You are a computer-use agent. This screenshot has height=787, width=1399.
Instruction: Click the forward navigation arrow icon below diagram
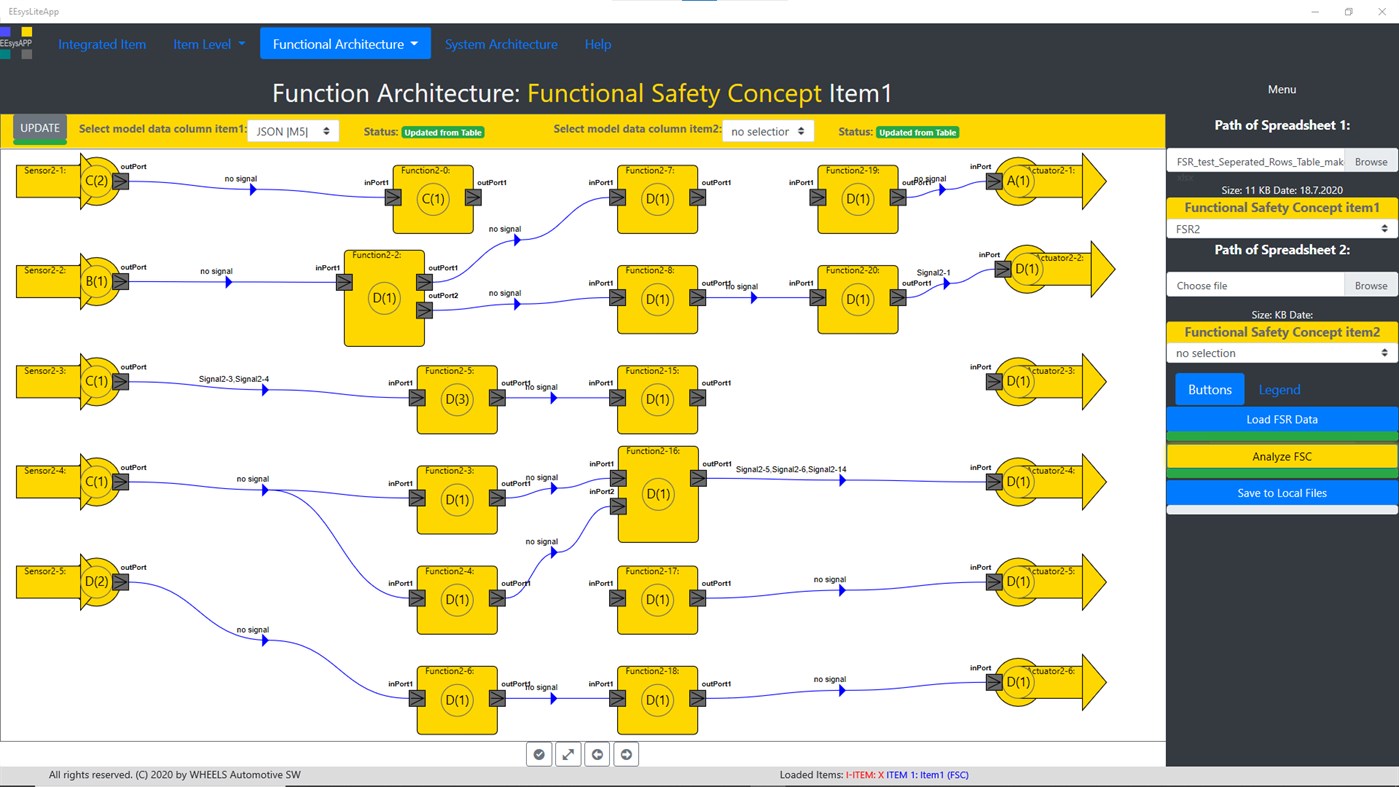click(x=626, y=754)
